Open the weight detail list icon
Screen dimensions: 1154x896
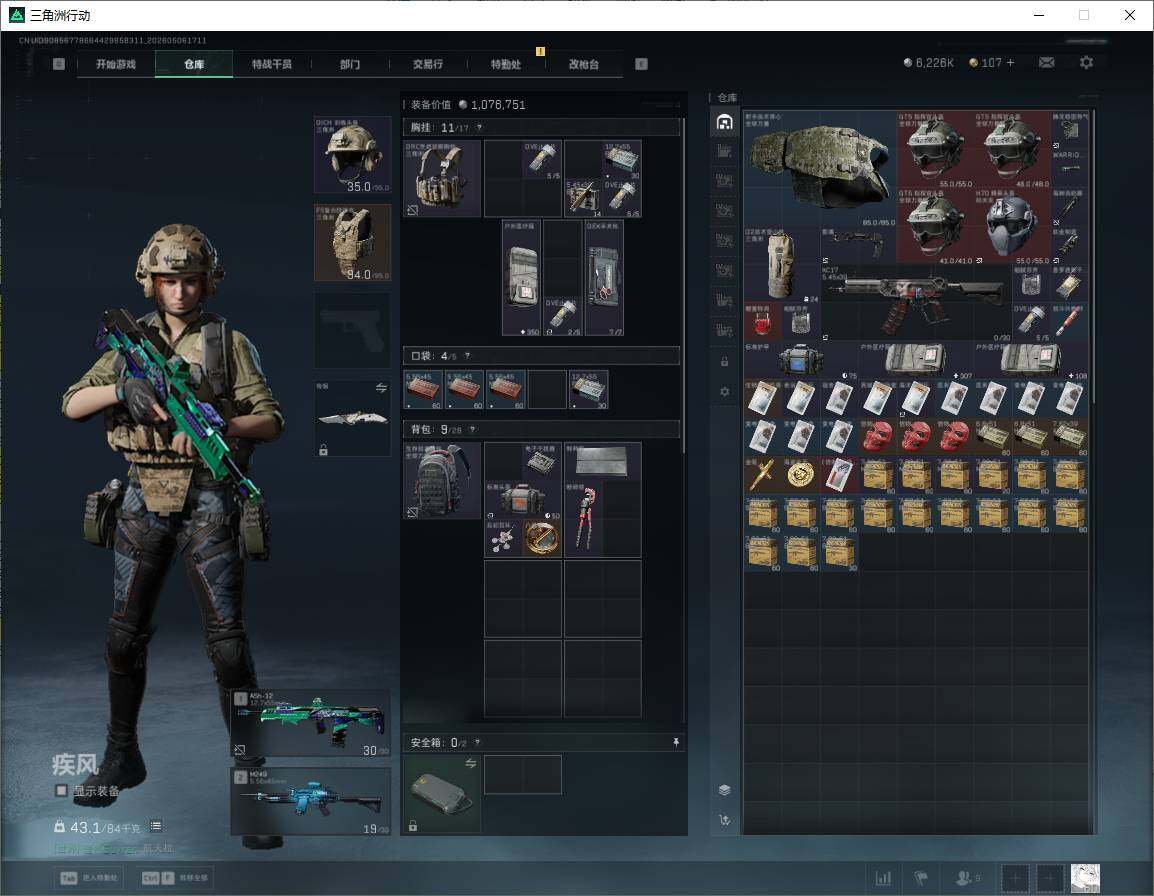tap(156, 826)
